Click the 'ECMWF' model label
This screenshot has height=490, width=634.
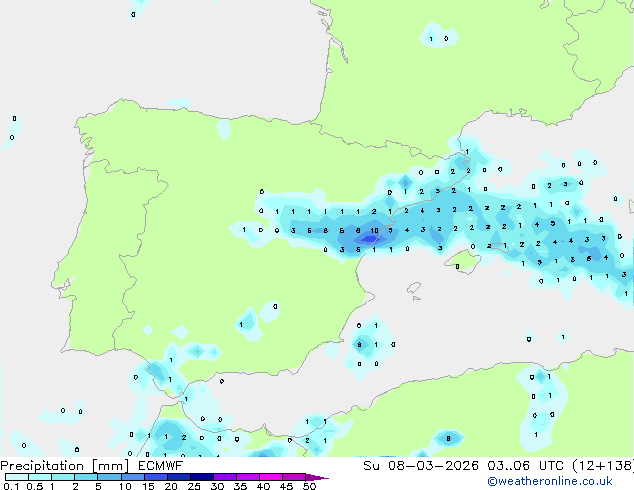click(161, 466)
